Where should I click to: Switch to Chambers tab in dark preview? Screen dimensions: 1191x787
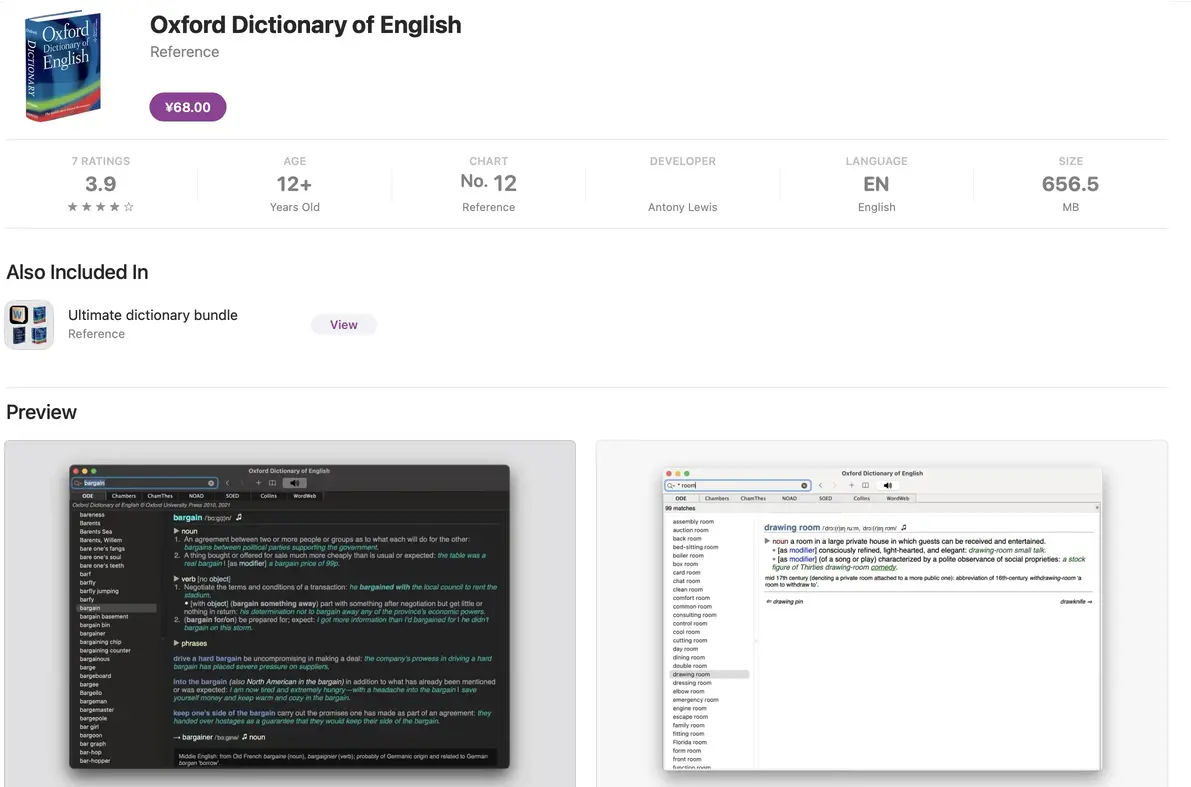(124, 496)
